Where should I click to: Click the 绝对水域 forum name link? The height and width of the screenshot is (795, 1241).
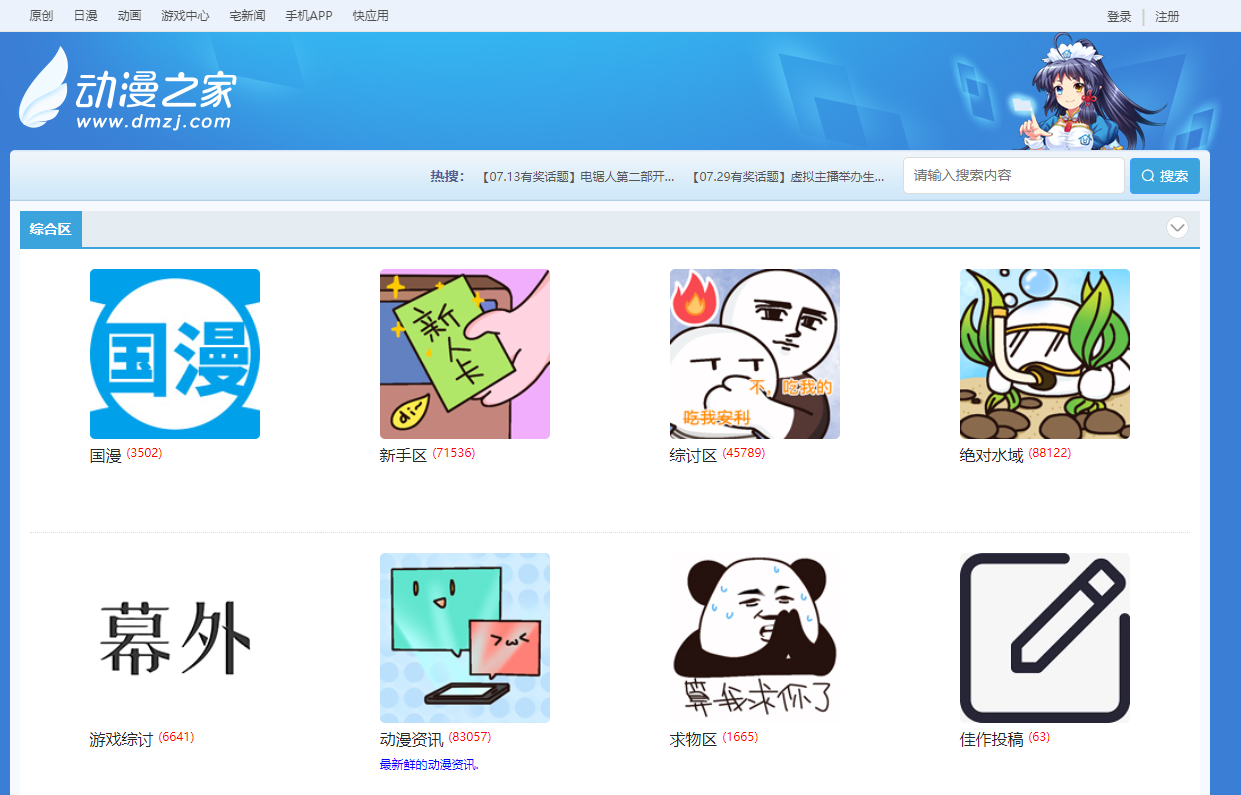pos(992,456)
